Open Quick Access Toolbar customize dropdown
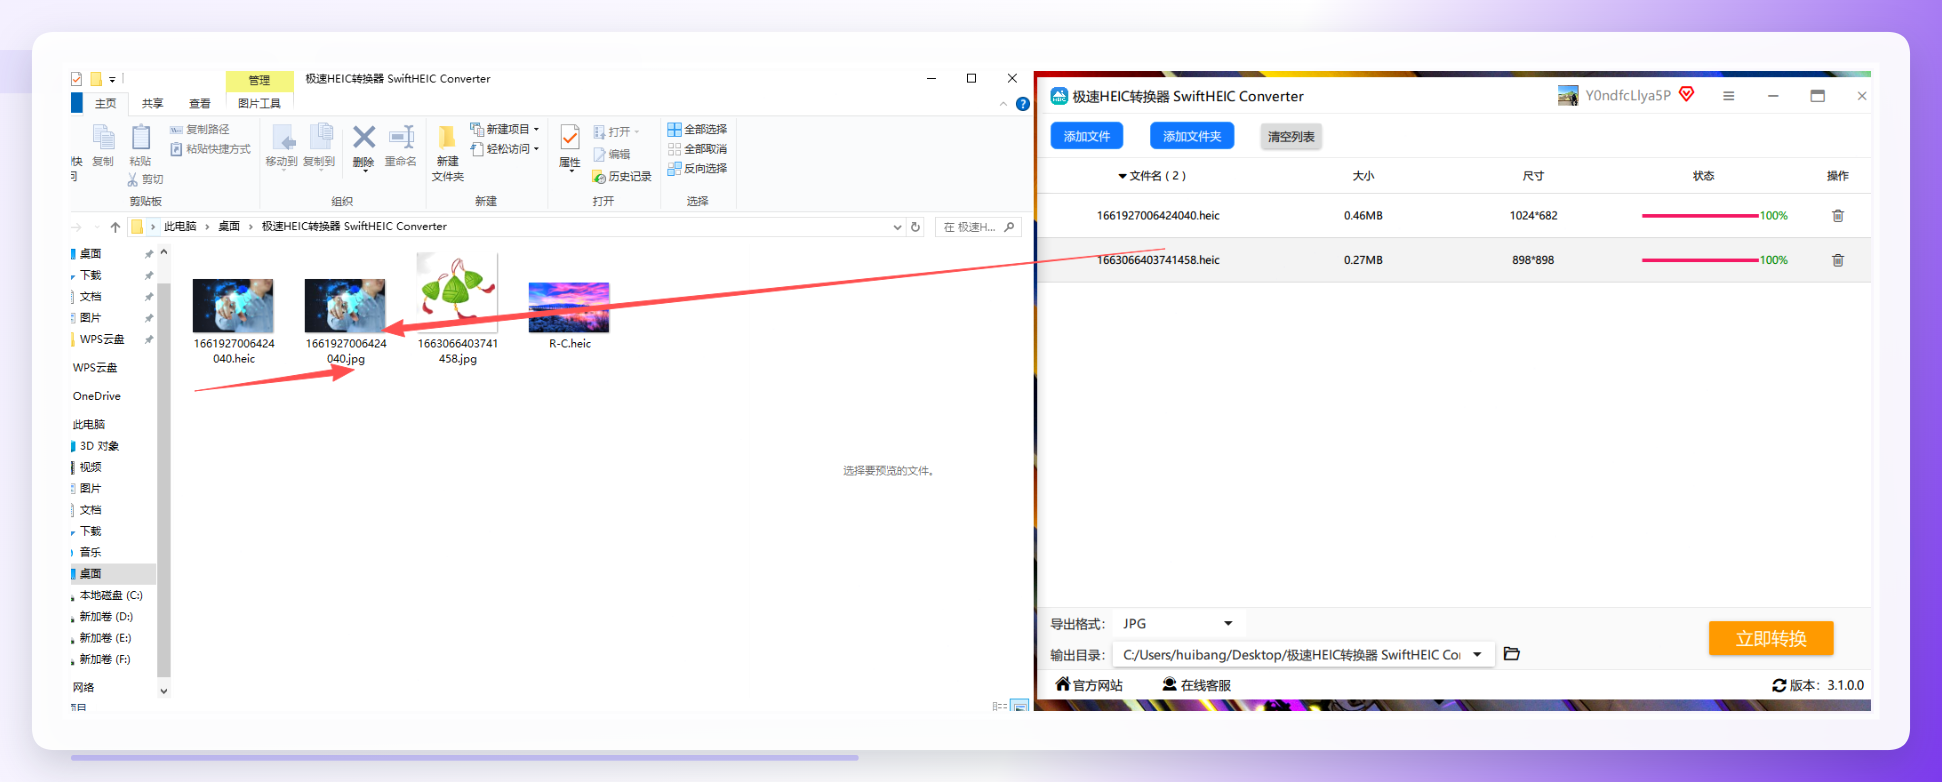This screenshot has height=782, width=1942. (x=112, y=79)
